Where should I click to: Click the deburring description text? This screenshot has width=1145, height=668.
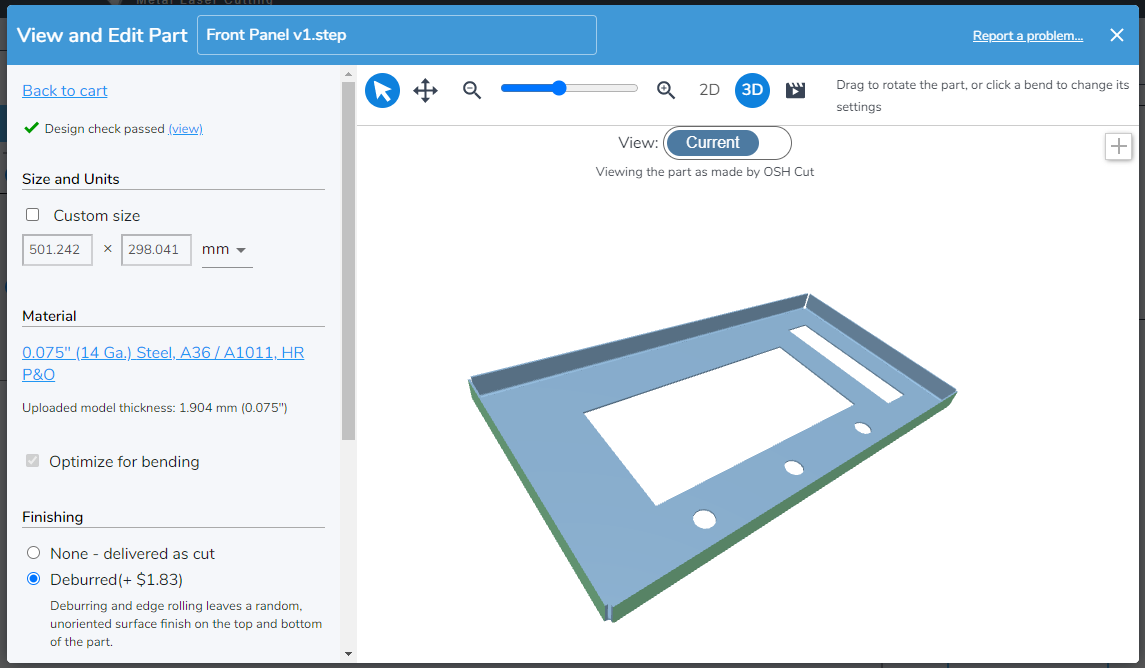click(186, 623)
